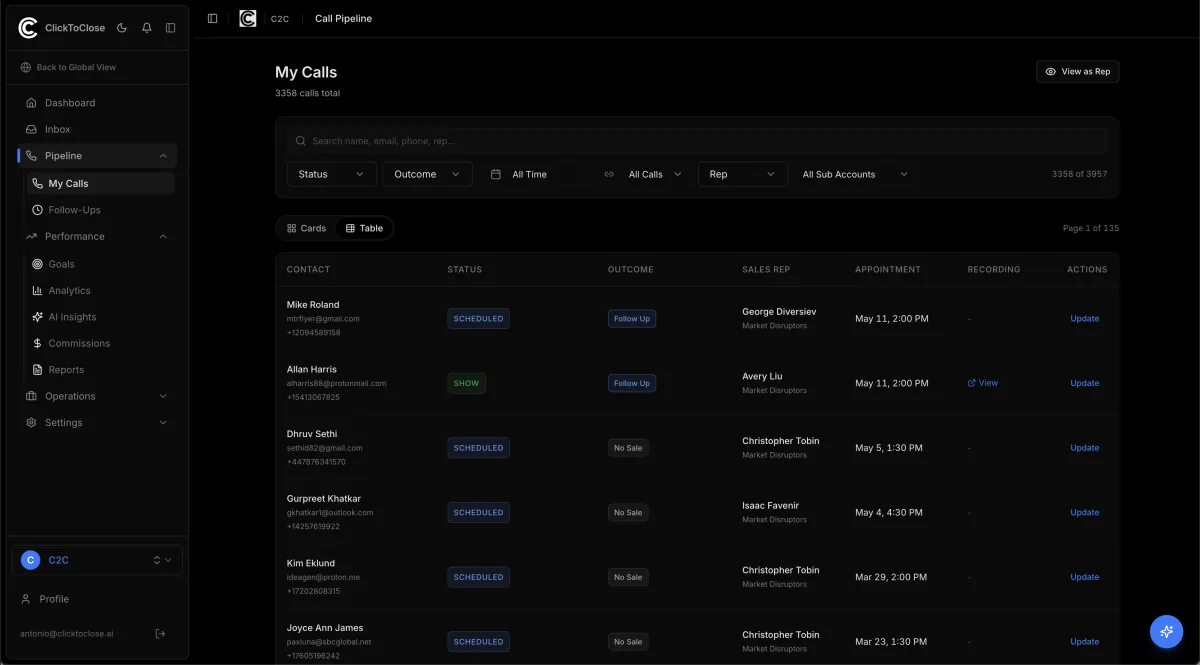This screenshot has width=1200, height=665.
Task: Open Goals page
Action: 99,264
